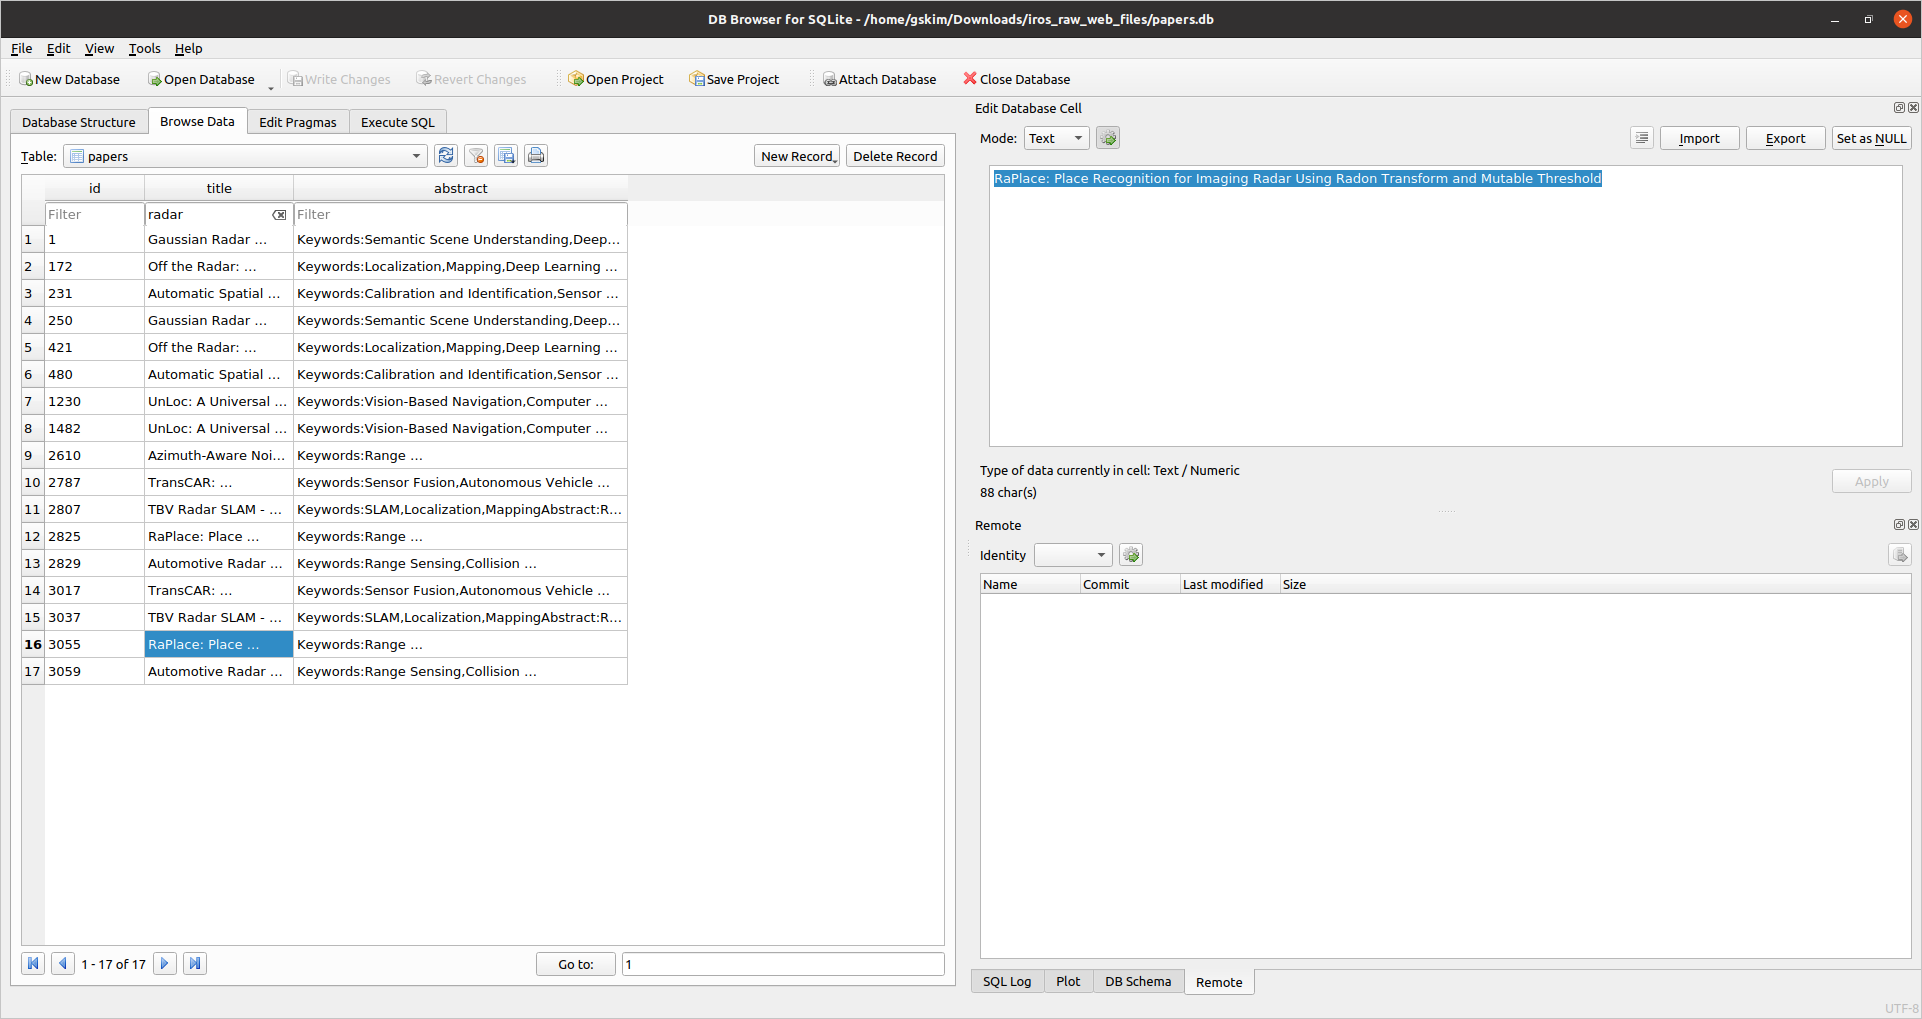Switch to the Execute SQL tab
This screenshot has height=1019, width=1922.
coord(397,121)
